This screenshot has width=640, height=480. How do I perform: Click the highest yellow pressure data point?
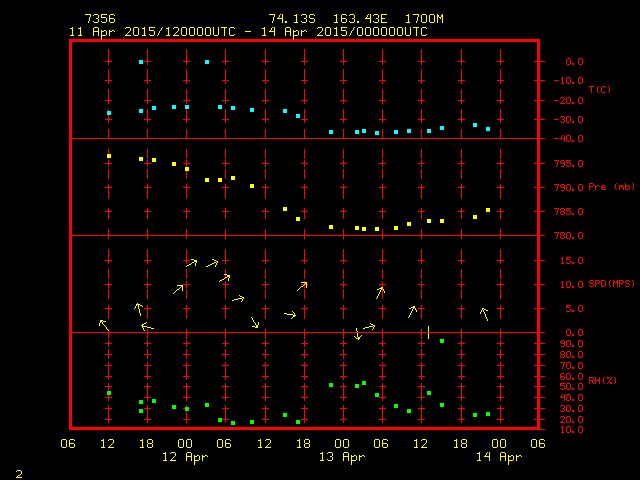109,156
